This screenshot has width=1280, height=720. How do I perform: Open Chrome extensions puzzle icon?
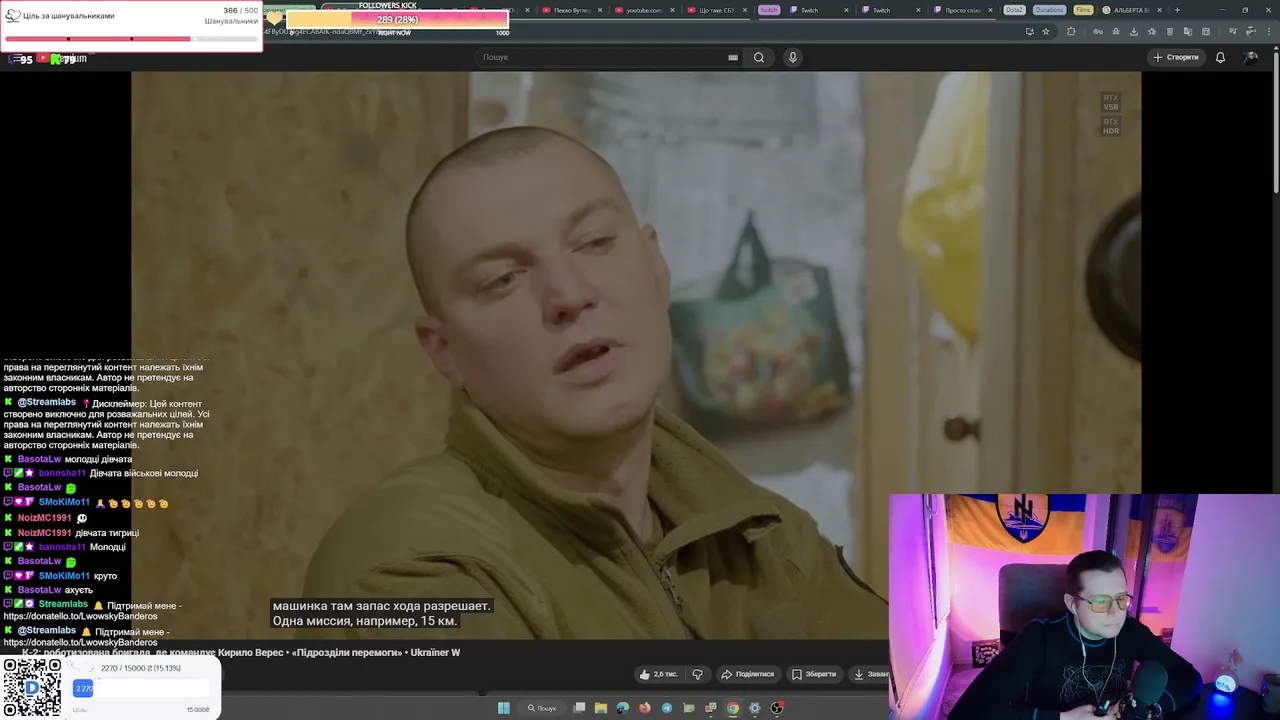[x=1071, y=31]
